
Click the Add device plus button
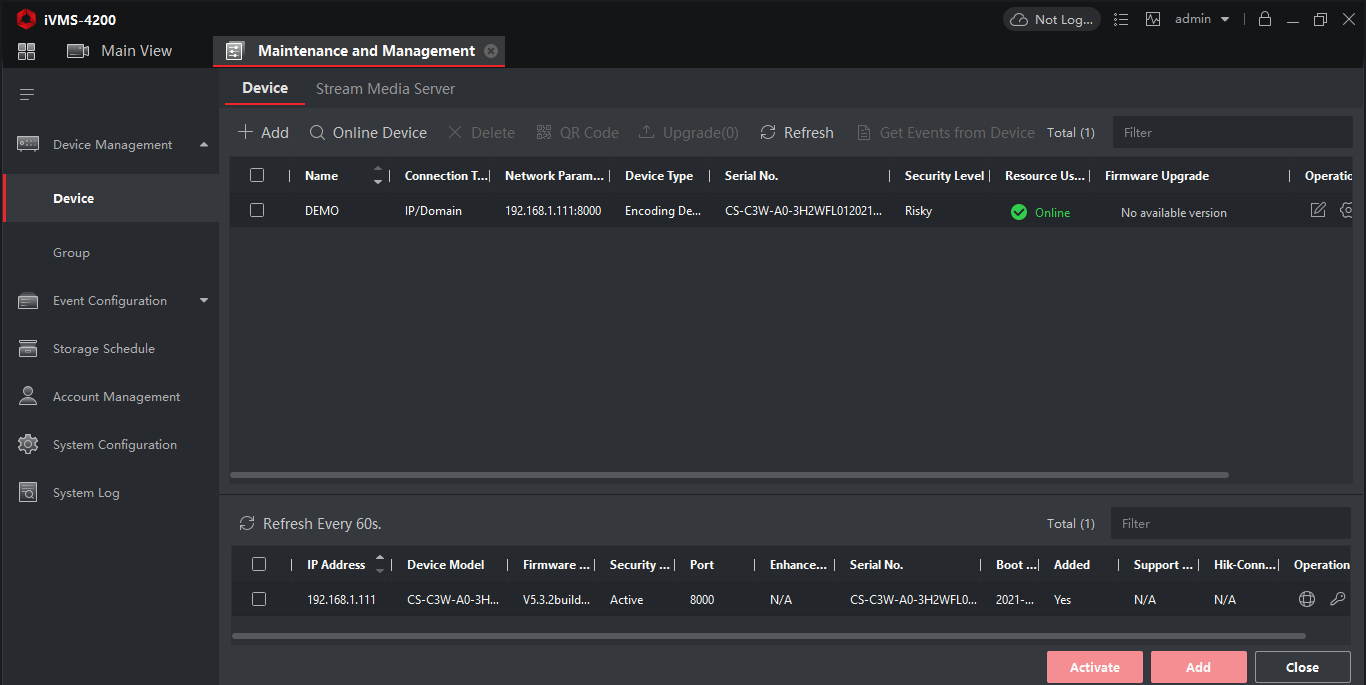(263, 132)
